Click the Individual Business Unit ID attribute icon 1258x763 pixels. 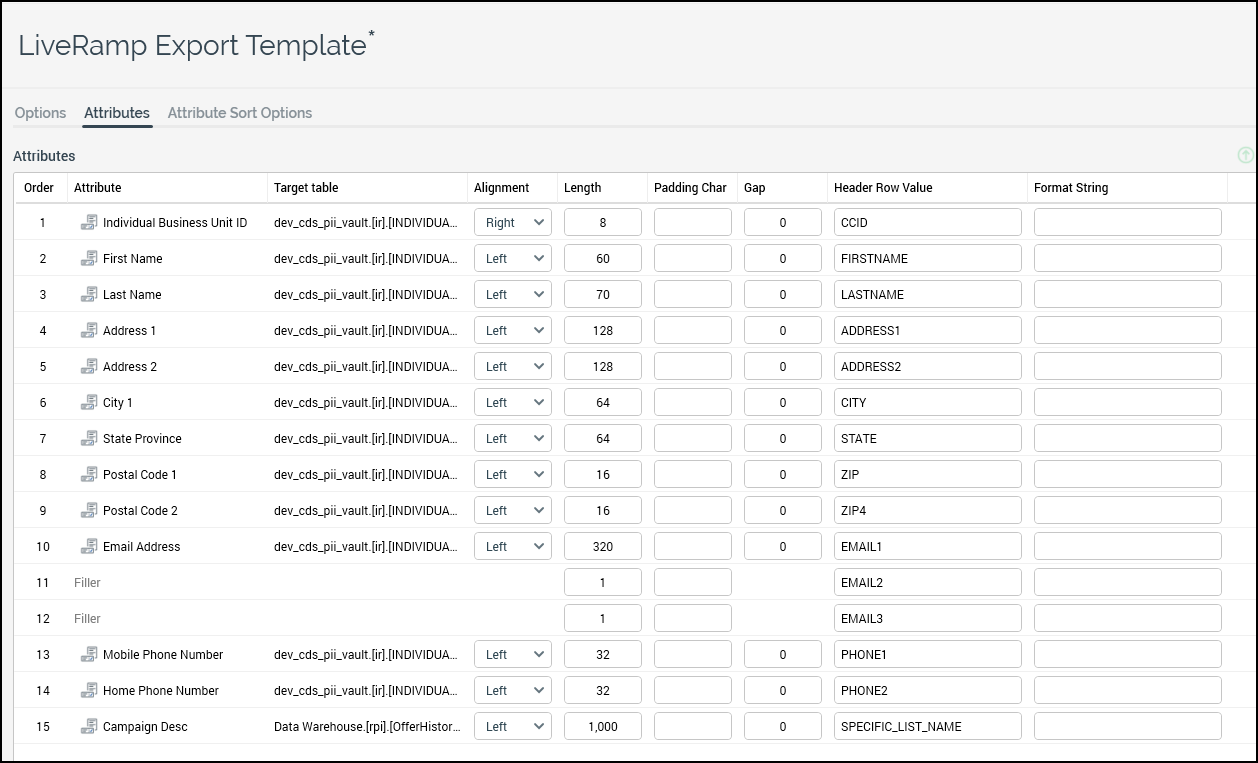pyautogui.click(x=89, y=222)
